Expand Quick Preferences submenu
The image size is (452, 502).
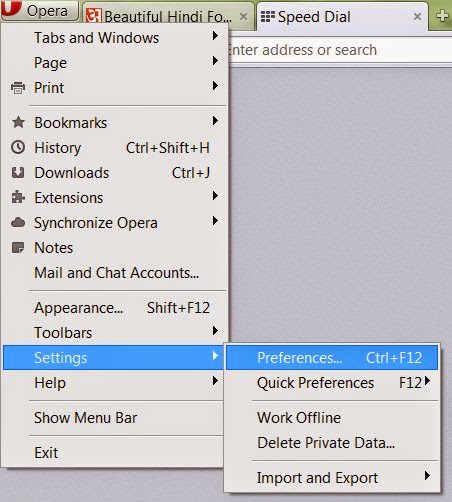(332, 383)
